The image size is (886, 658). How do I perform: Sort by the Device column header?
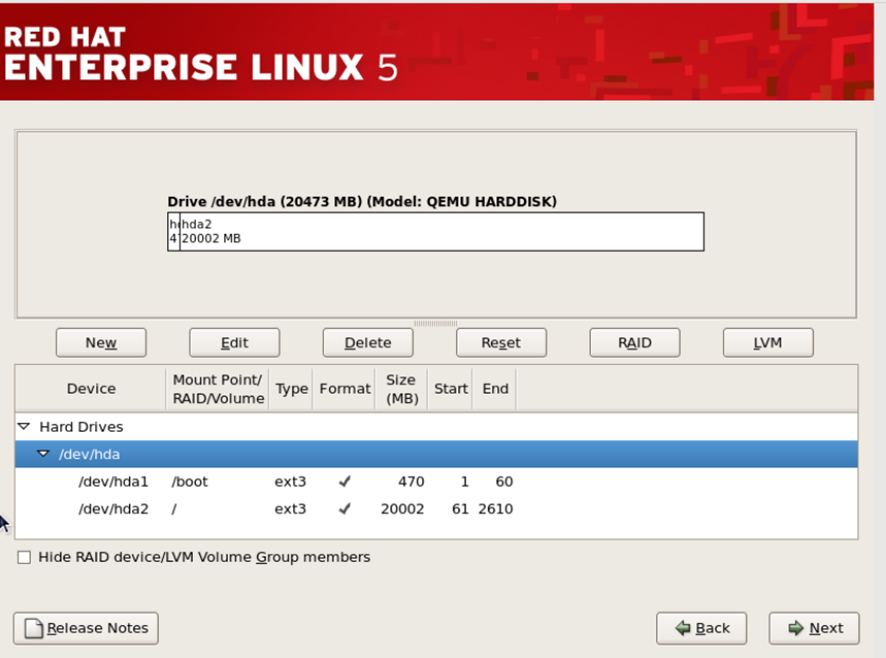tap(91, 388)
